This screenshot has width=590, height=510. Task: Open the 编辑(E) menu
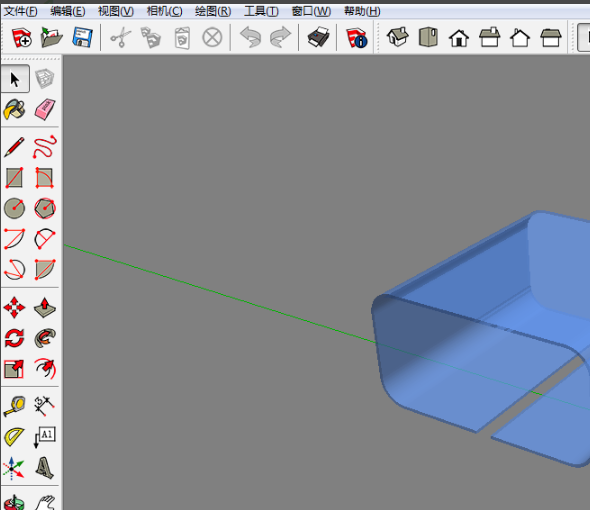tap(68, 11)
